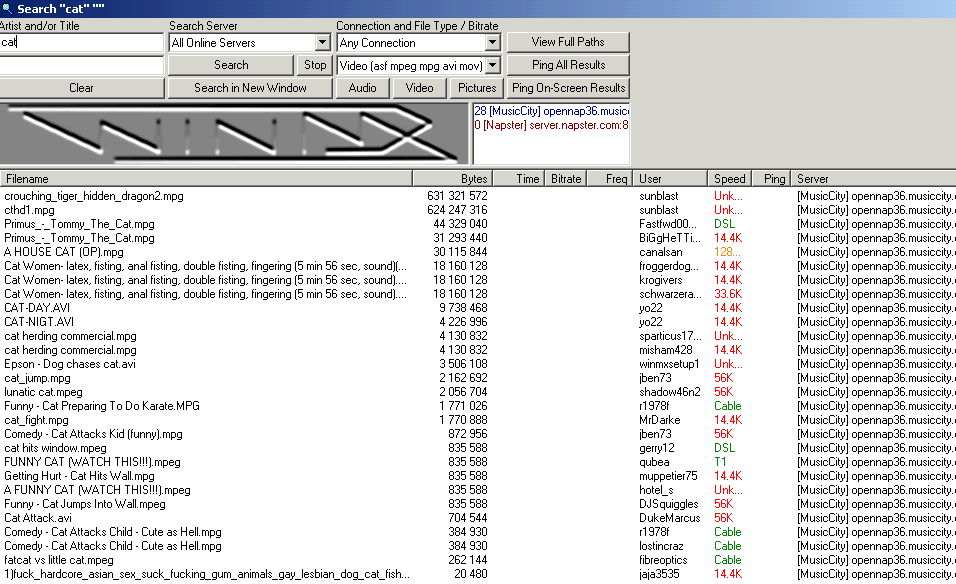Select crouching_tiger_hidden_dragon2.mpg in results

tap(94, 196)
